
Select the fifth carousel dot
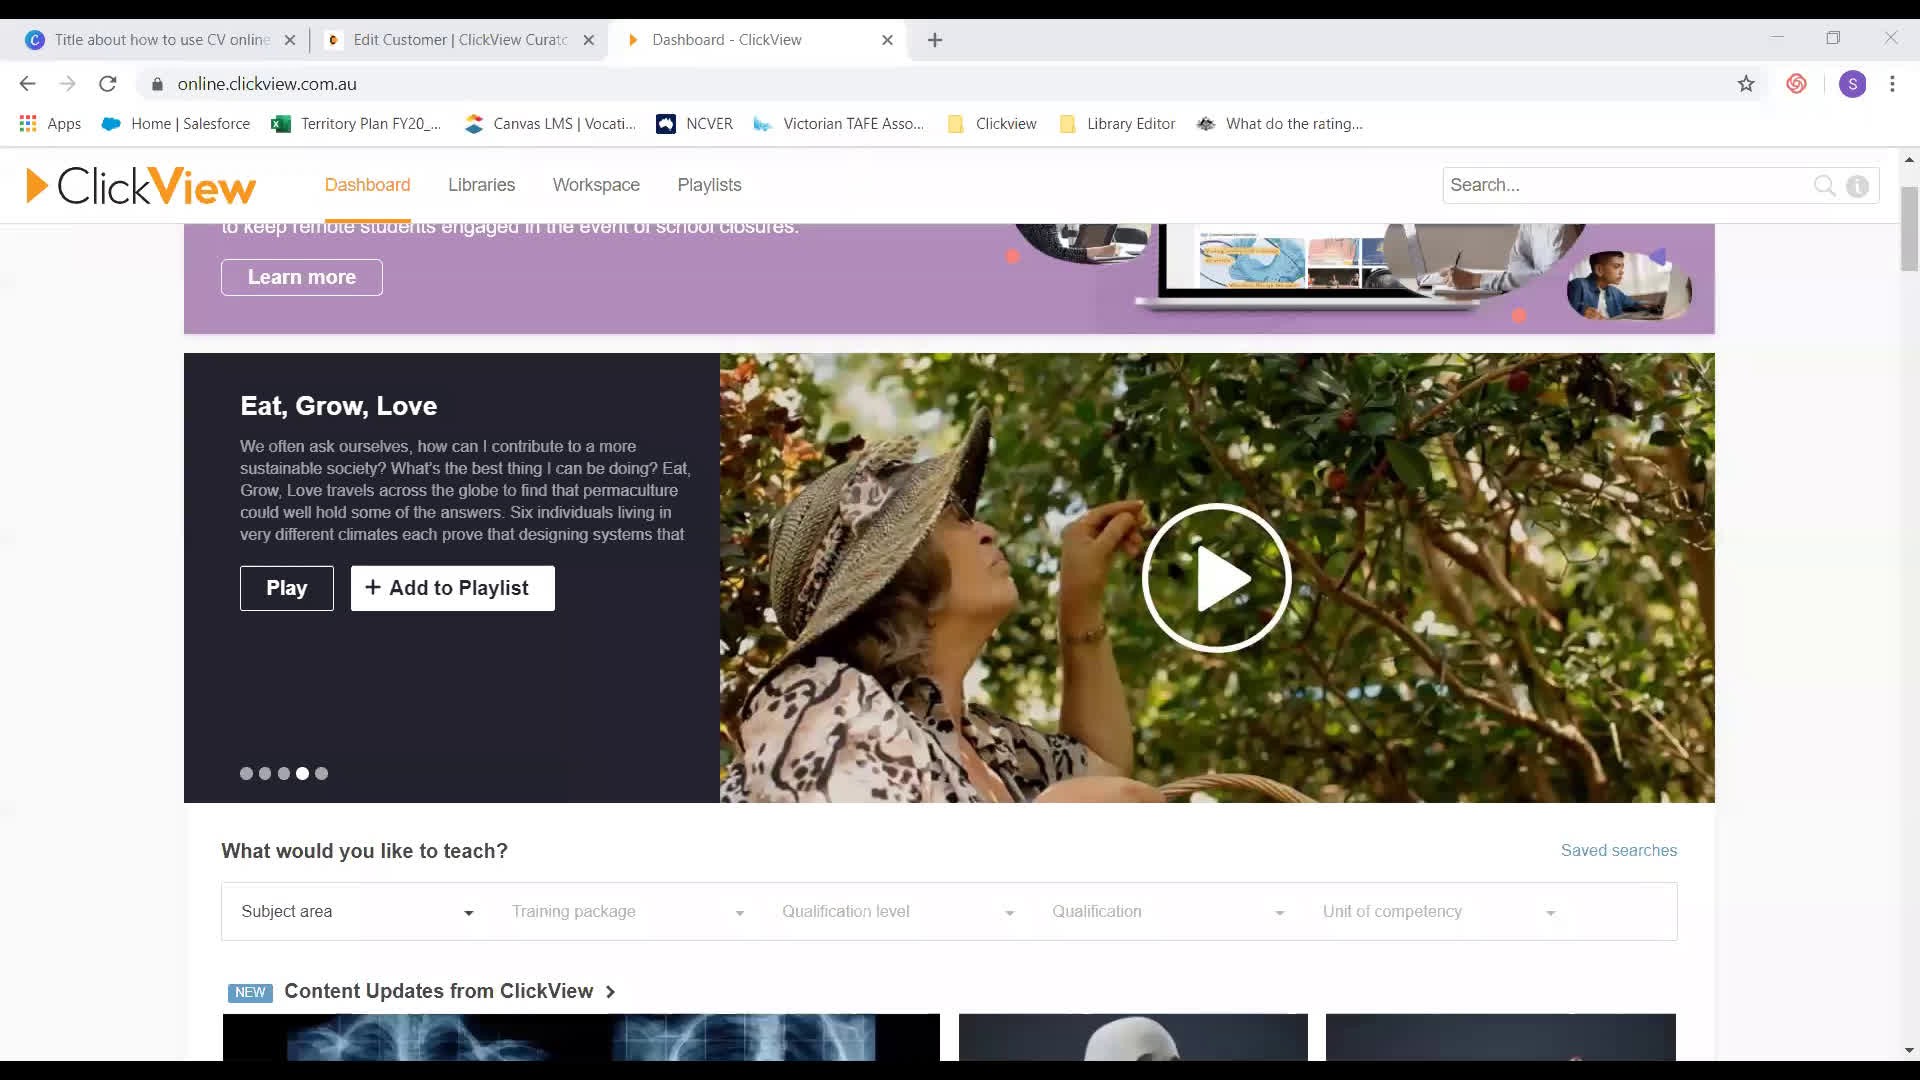pyautogui.click(x=321, y=773)
